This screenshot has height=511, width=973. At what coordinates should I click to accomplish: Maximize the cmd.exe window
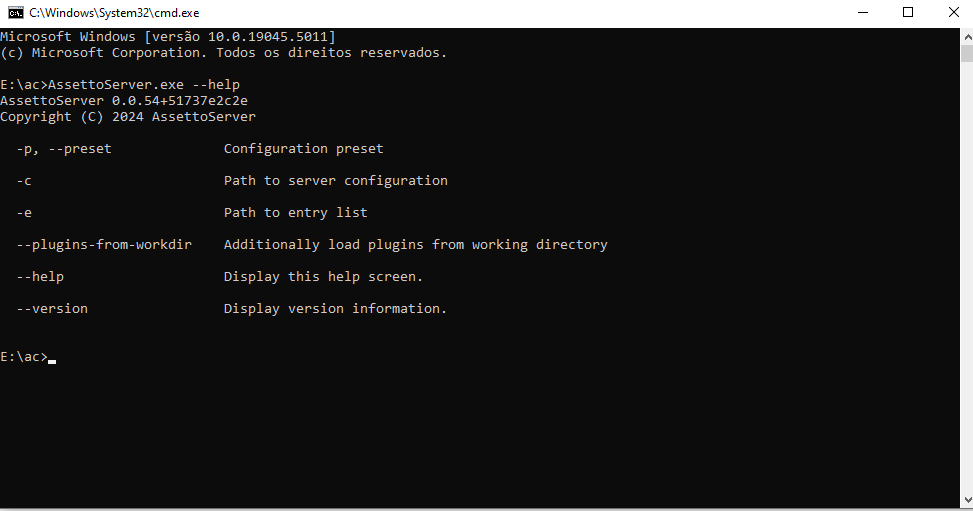[x=908, y=12]
